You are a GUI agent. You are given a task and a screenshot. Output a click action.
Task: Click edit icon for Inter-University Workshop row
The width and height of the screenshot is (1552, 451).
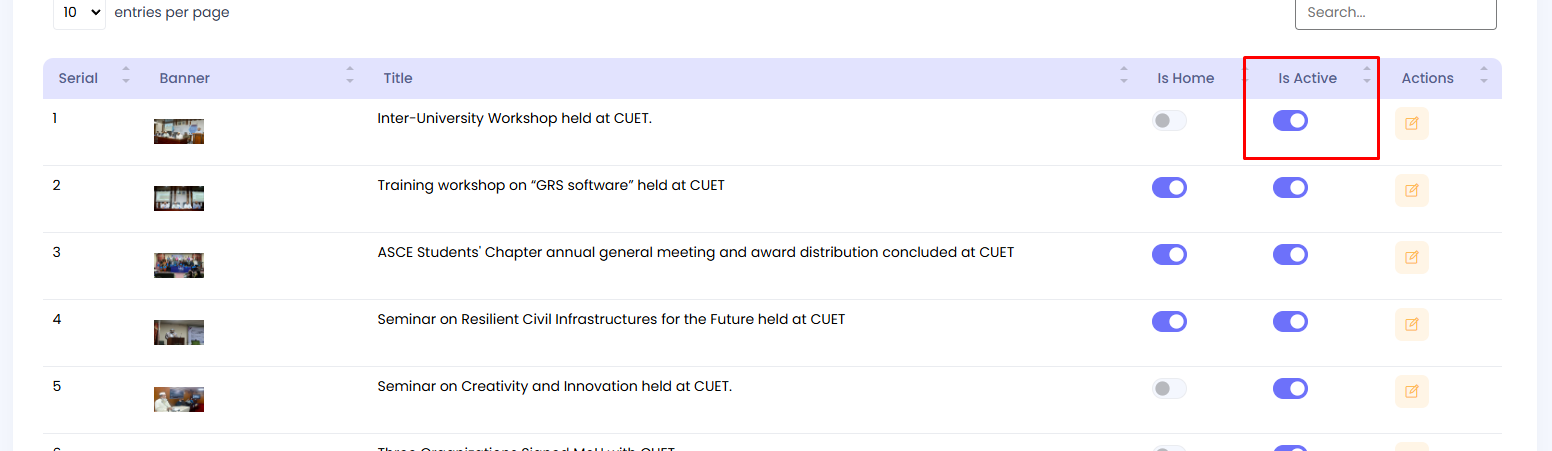coord(1411,124)
